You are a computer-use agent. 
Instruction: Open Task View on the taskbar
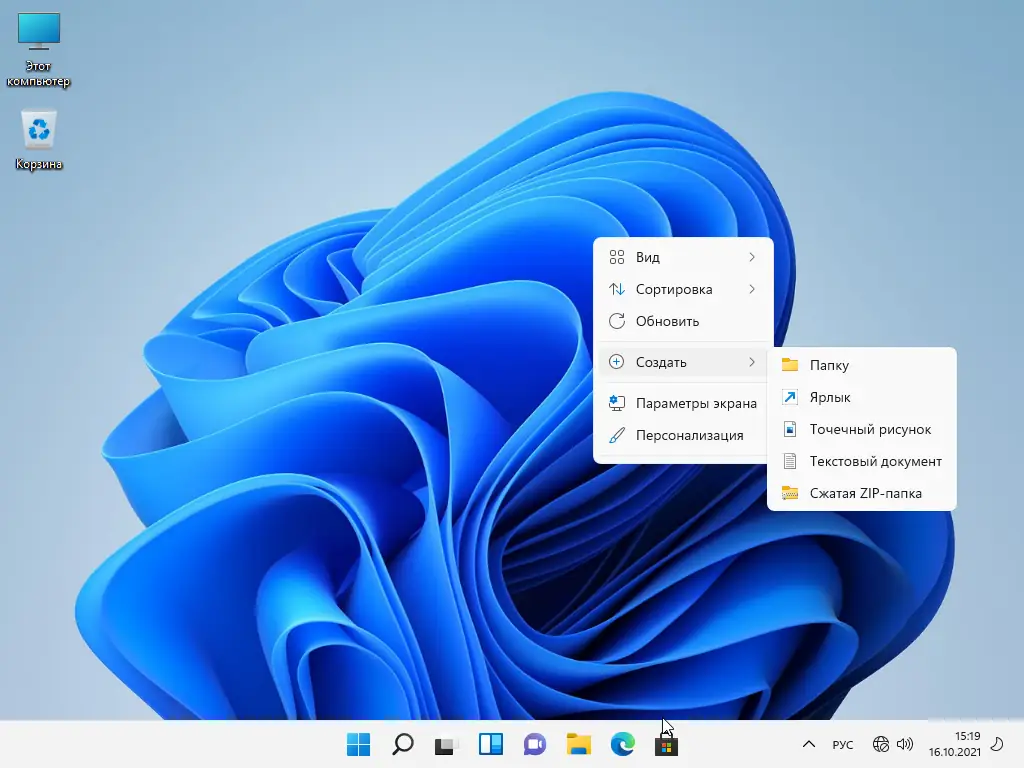click(446, 744)
